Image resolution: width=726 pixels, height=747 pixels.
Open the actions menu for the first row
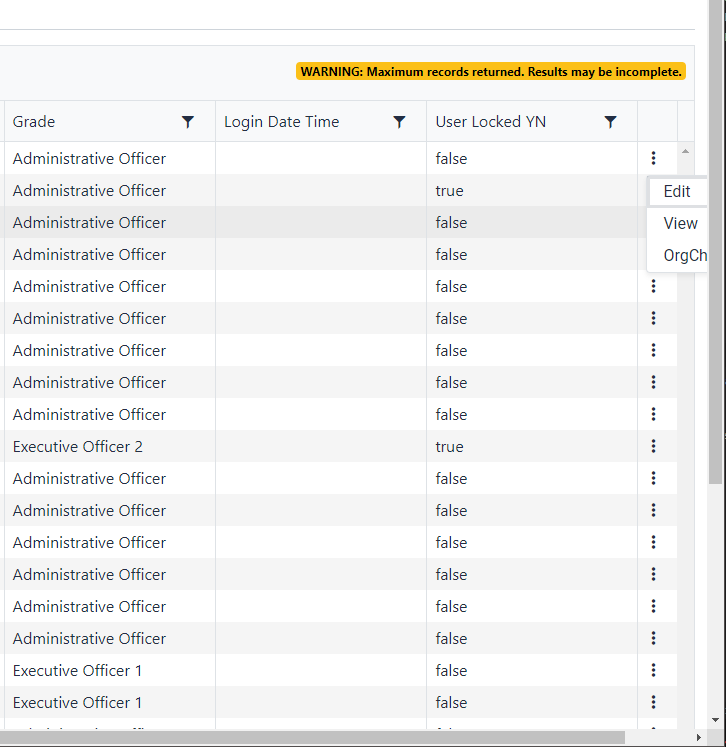[x=653, y=158]
